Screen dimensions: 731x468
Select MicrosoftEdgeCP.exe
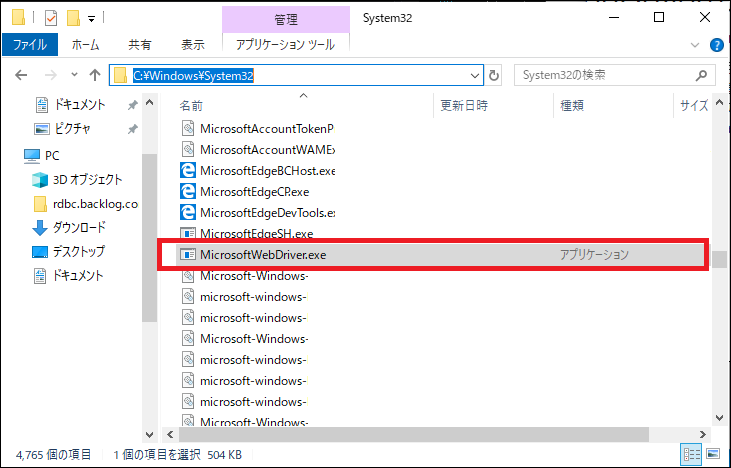(x=245, y=192)
